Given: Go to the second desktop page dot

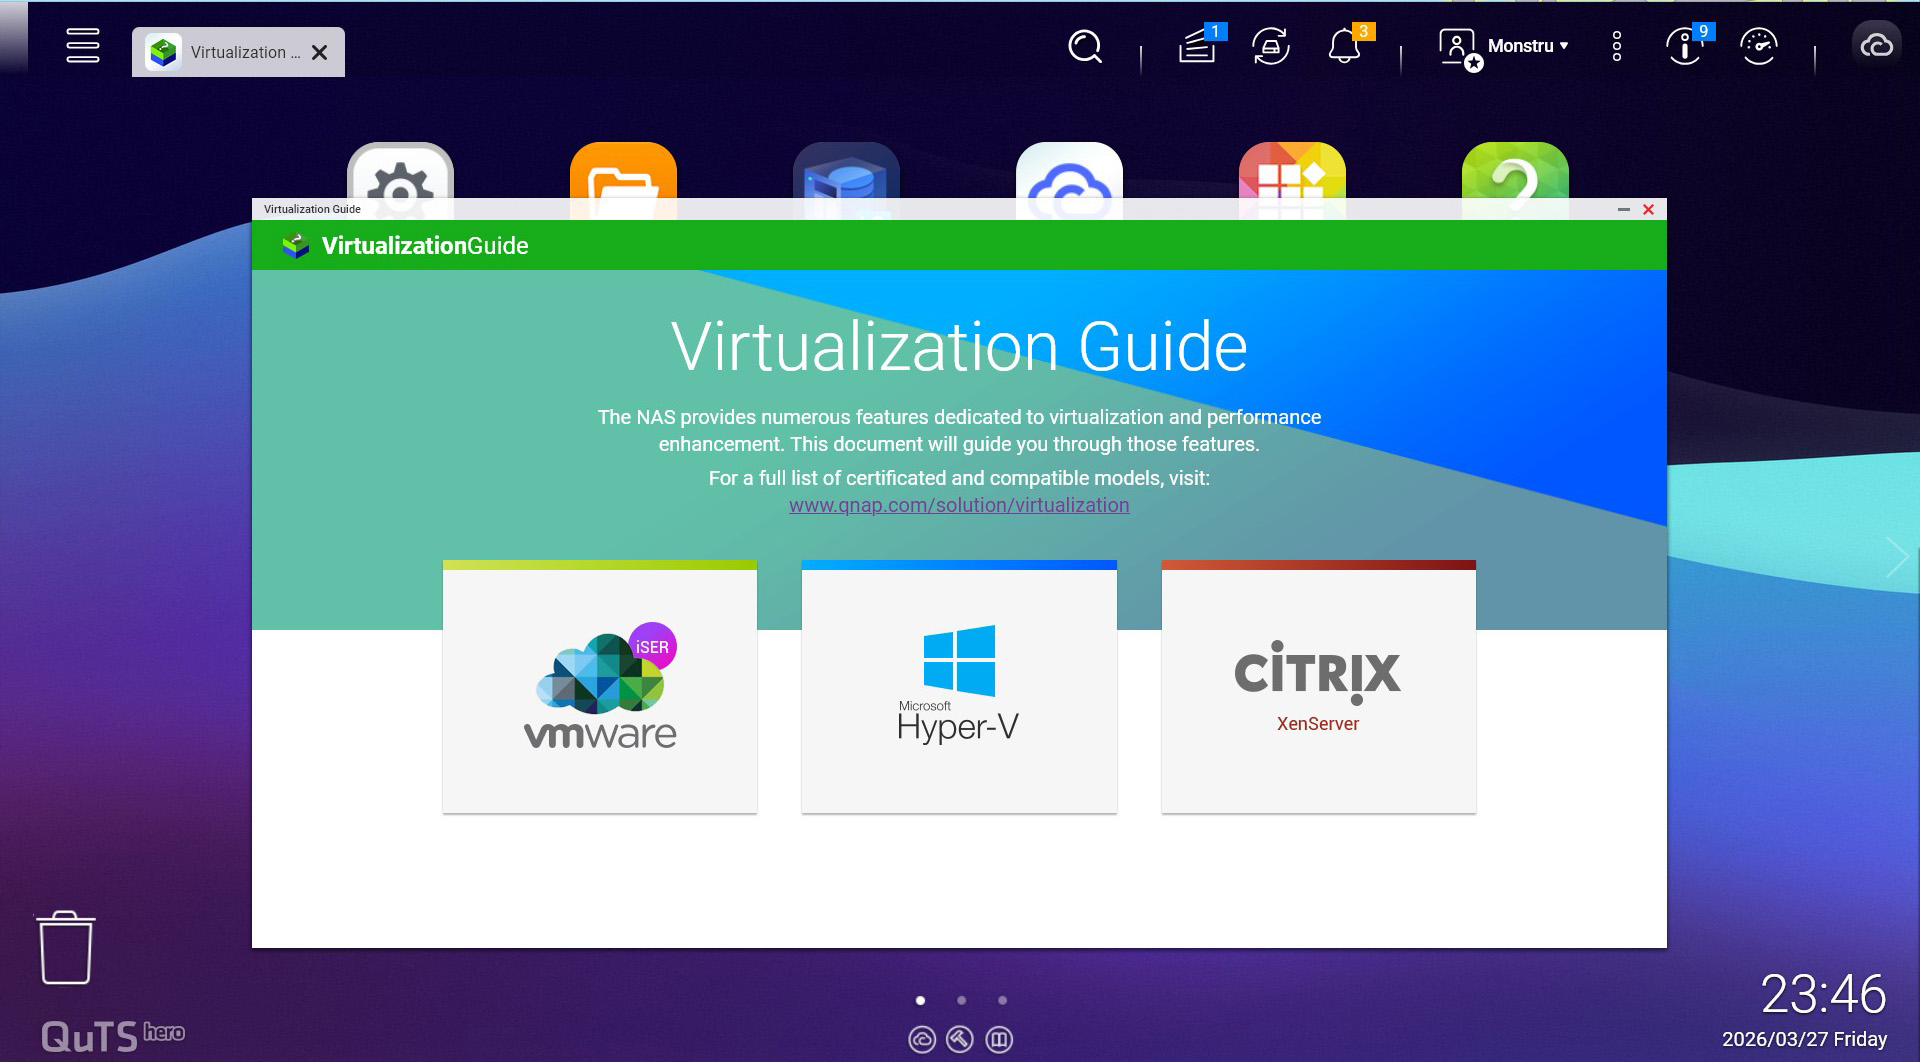Looking at the screenshot, I should click(961, 1000).
